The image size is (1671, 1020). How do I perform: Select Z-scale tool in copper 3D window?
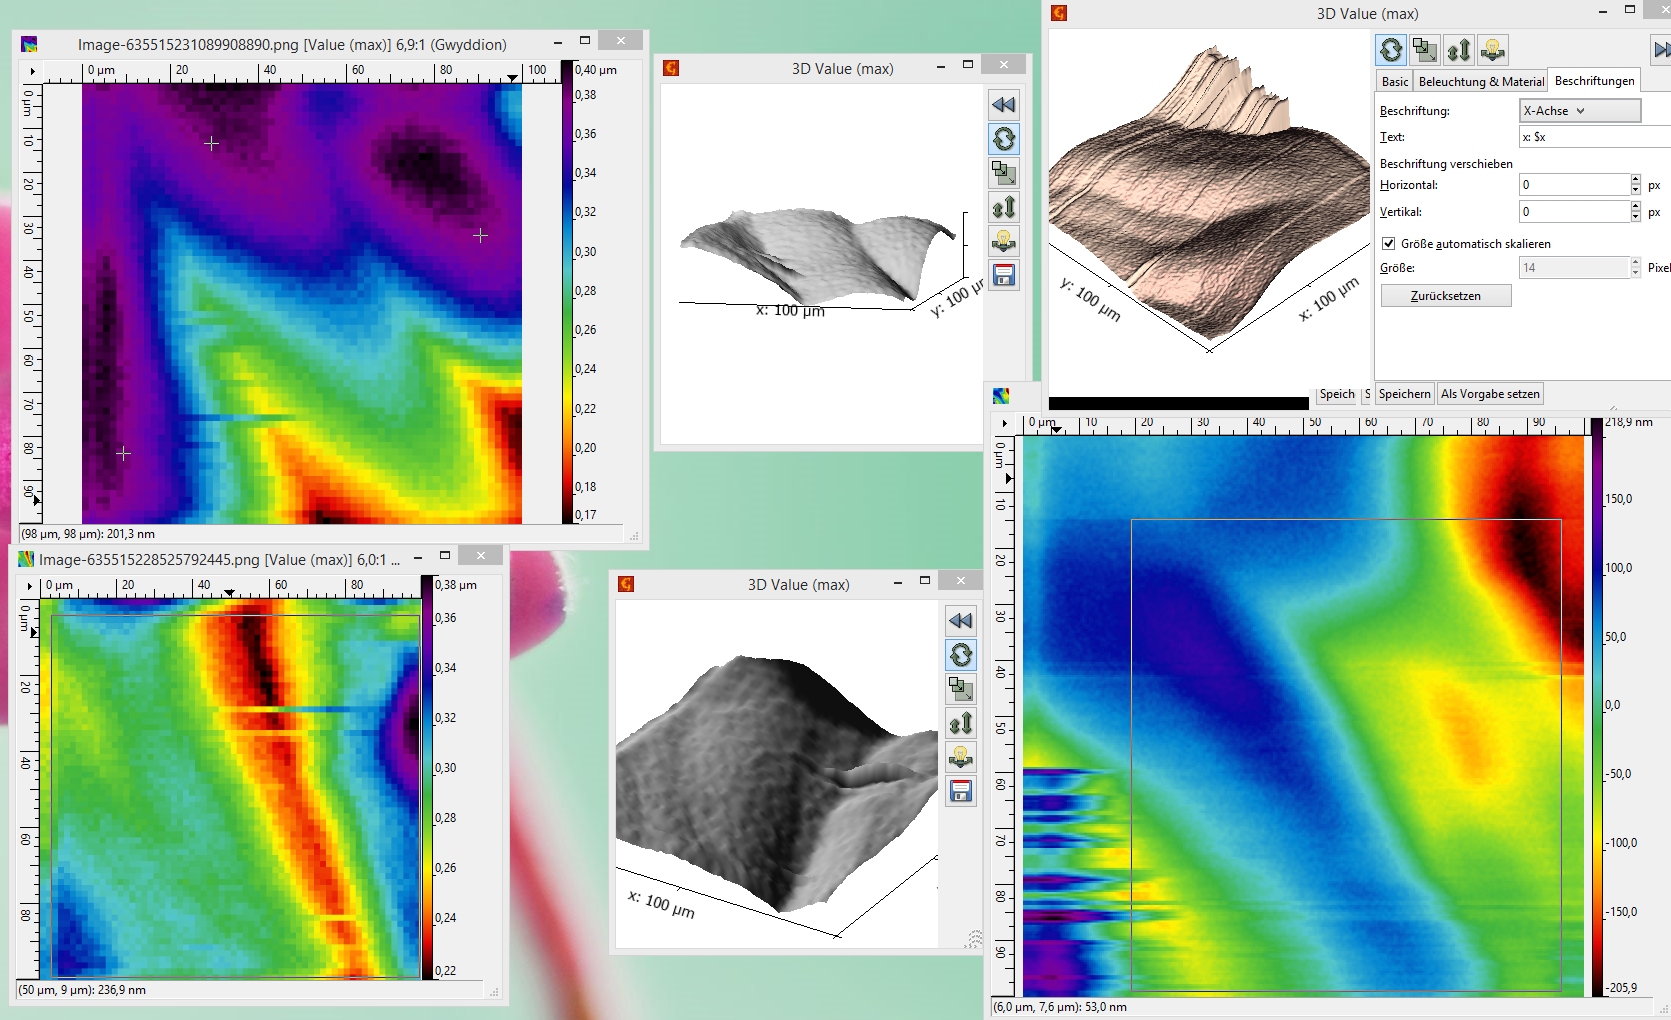pos(1459,49)
